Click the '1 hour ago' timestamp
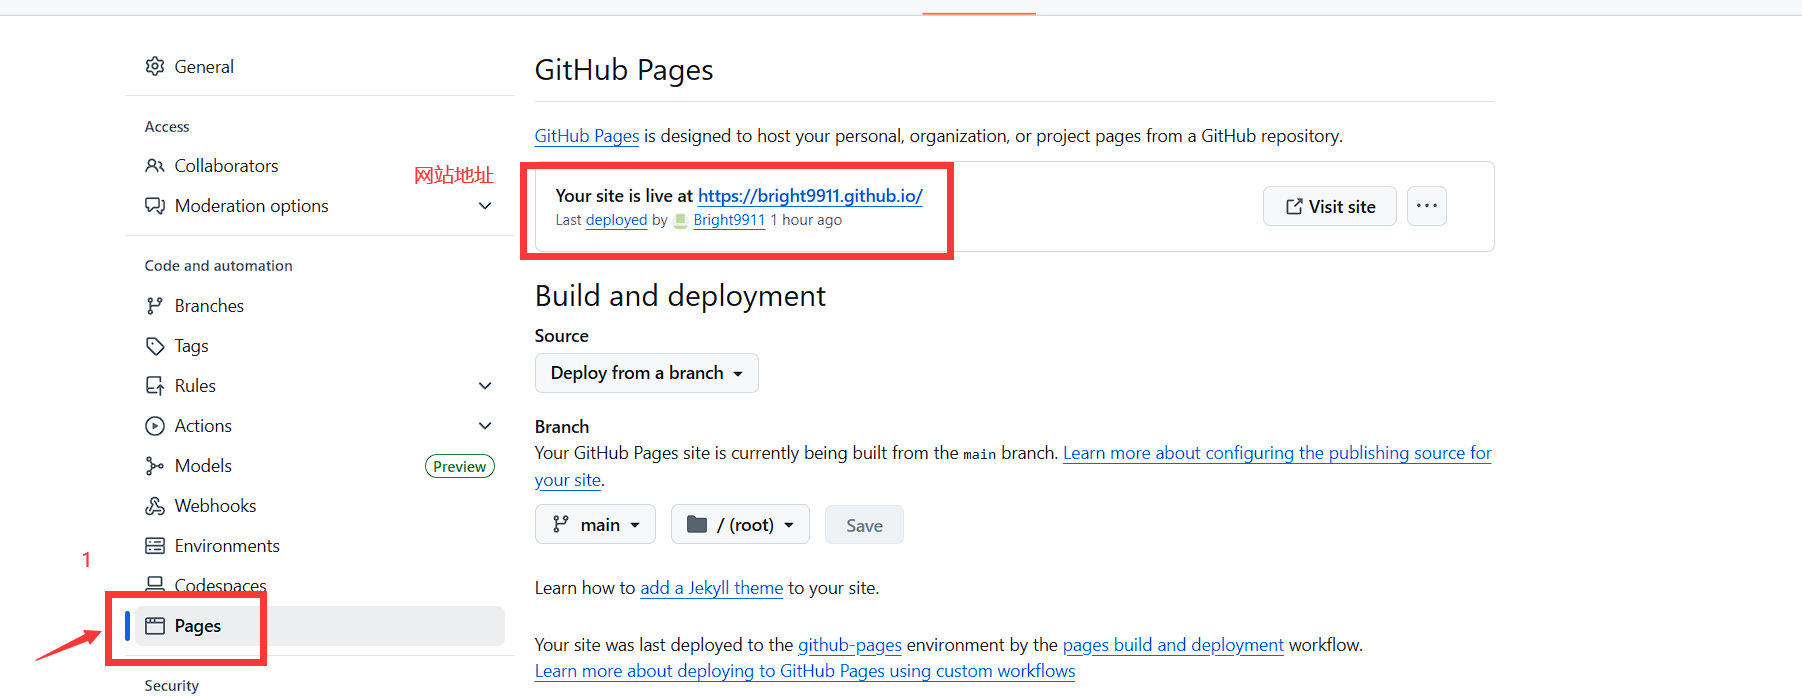The width and height of the screenshot is (1802, 696). click(806, 220)
